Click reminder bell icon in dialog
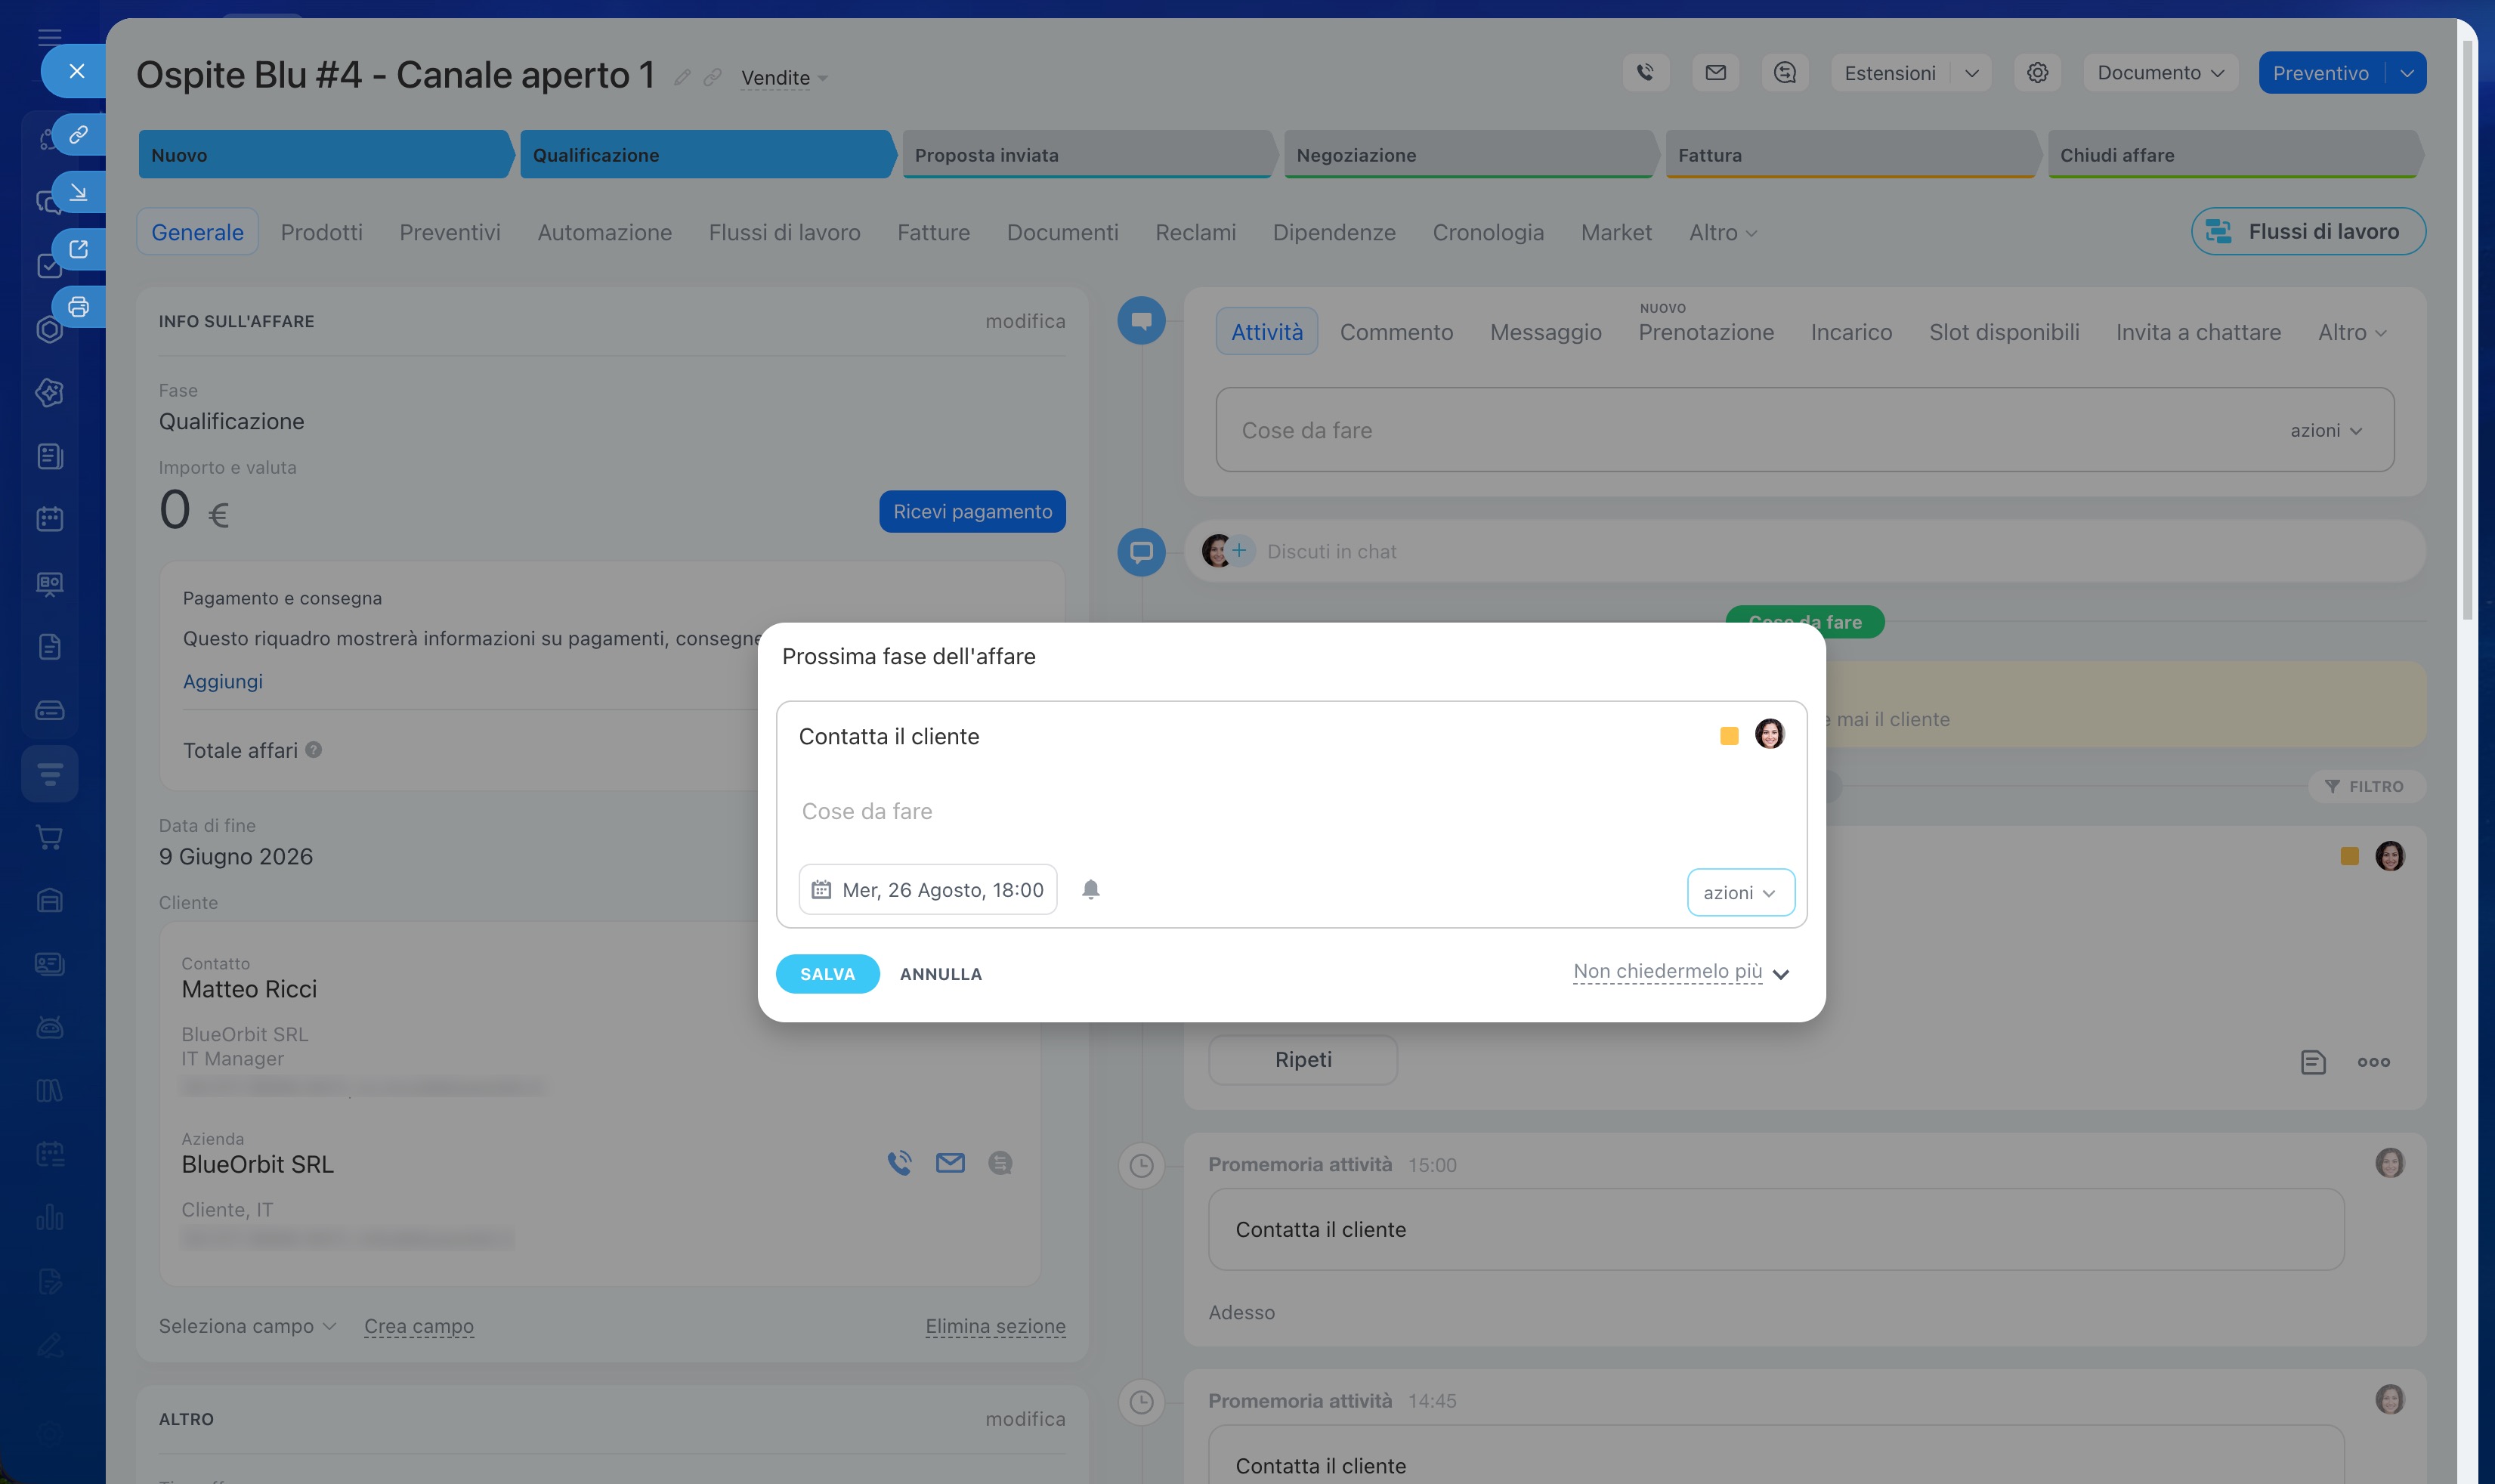Image resolution: width=2495 pixels, height=1484 pixels. pos(1091,889)
